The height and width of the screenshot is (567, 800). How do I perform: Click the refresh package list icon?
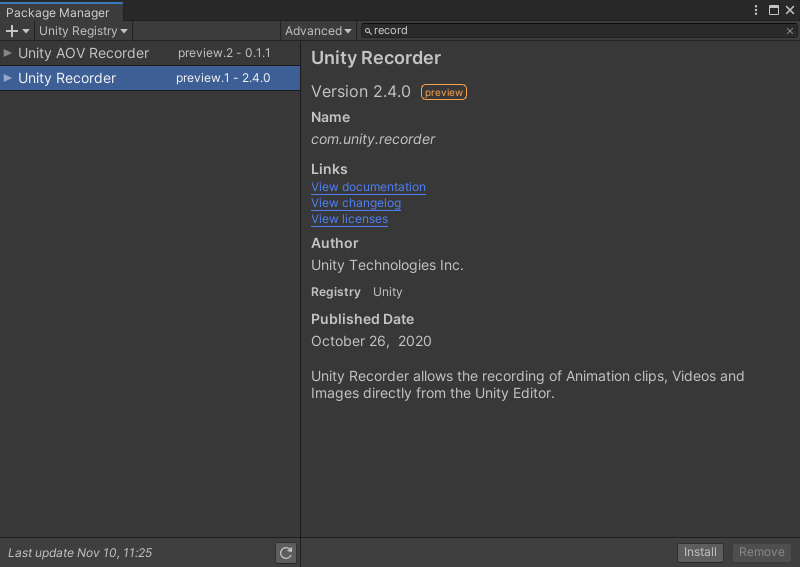286,553
